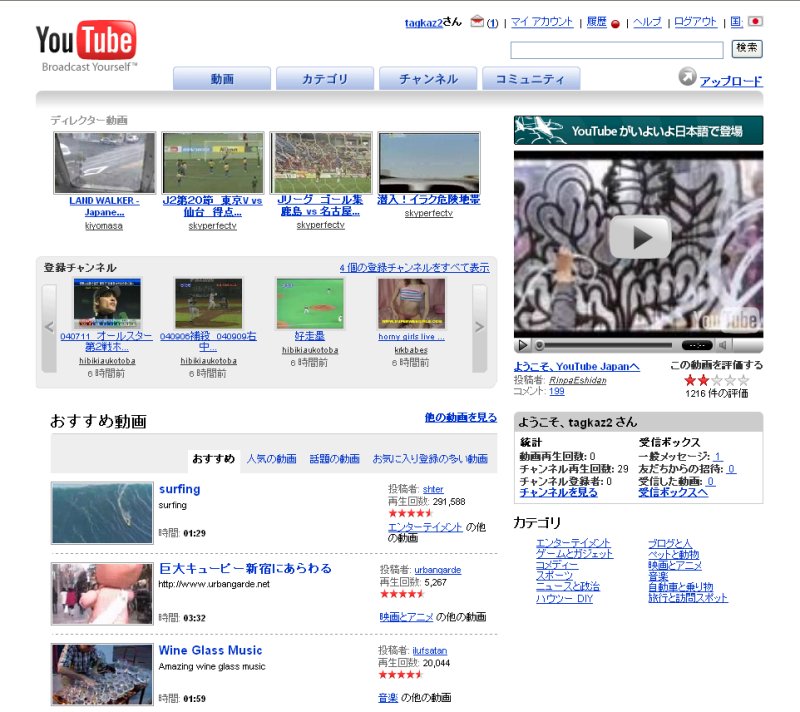Open the カテゴリ tab
This screenshot has height=712, width=800.
click(x=325, y=79)
